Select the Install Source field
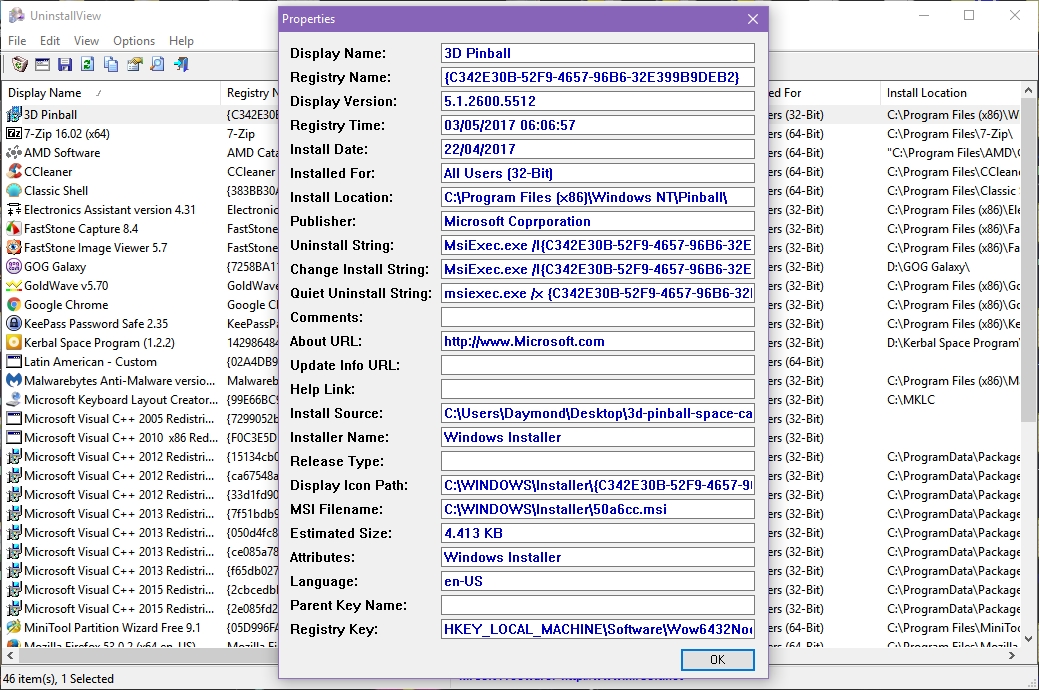Viewport: 1039px width, 690px height. [598, 413]
